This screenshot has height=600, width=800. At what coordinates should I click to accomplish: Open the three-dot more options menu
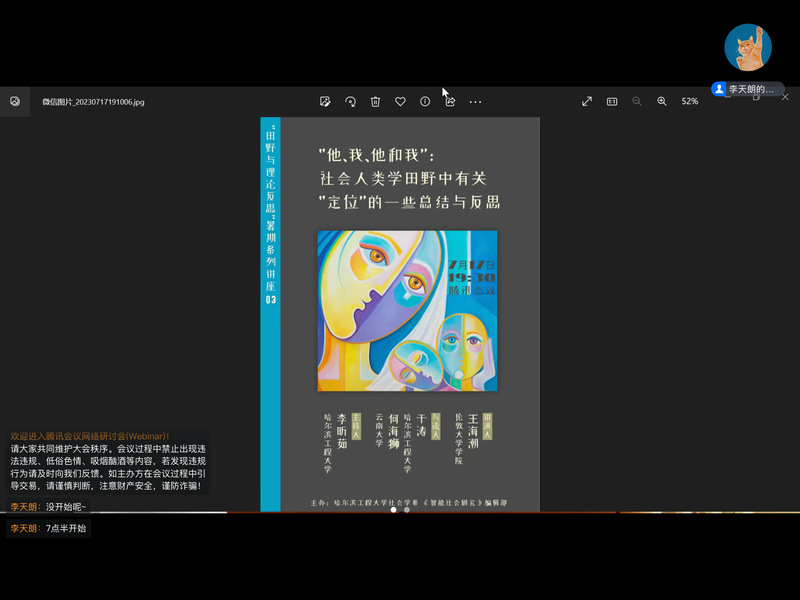click(x=475, y=101)
